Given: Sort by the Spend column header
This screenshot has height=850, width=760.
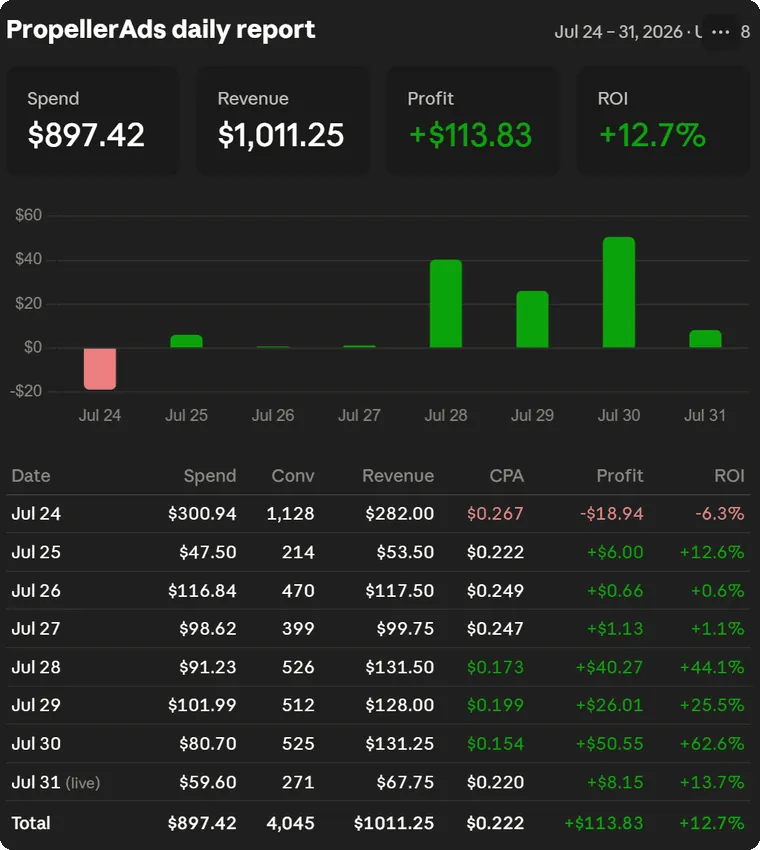Looking at the screenshot, I should (x=210, y=475).
